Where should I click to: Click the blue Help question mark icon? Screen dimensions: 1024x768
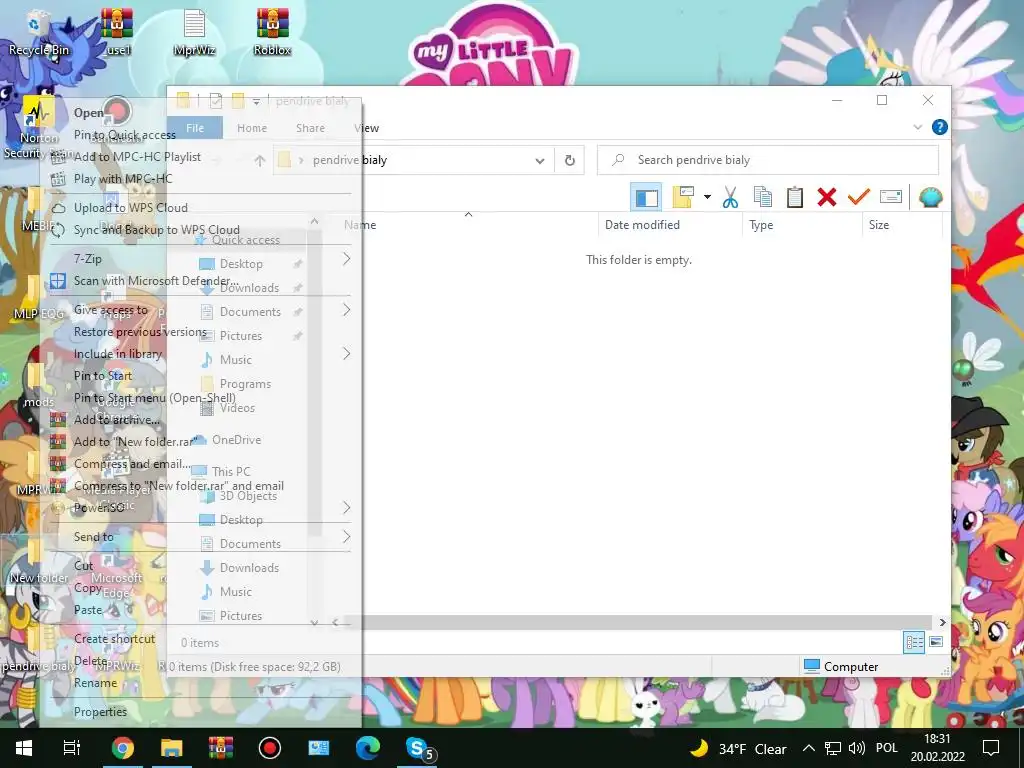(939, 127)
